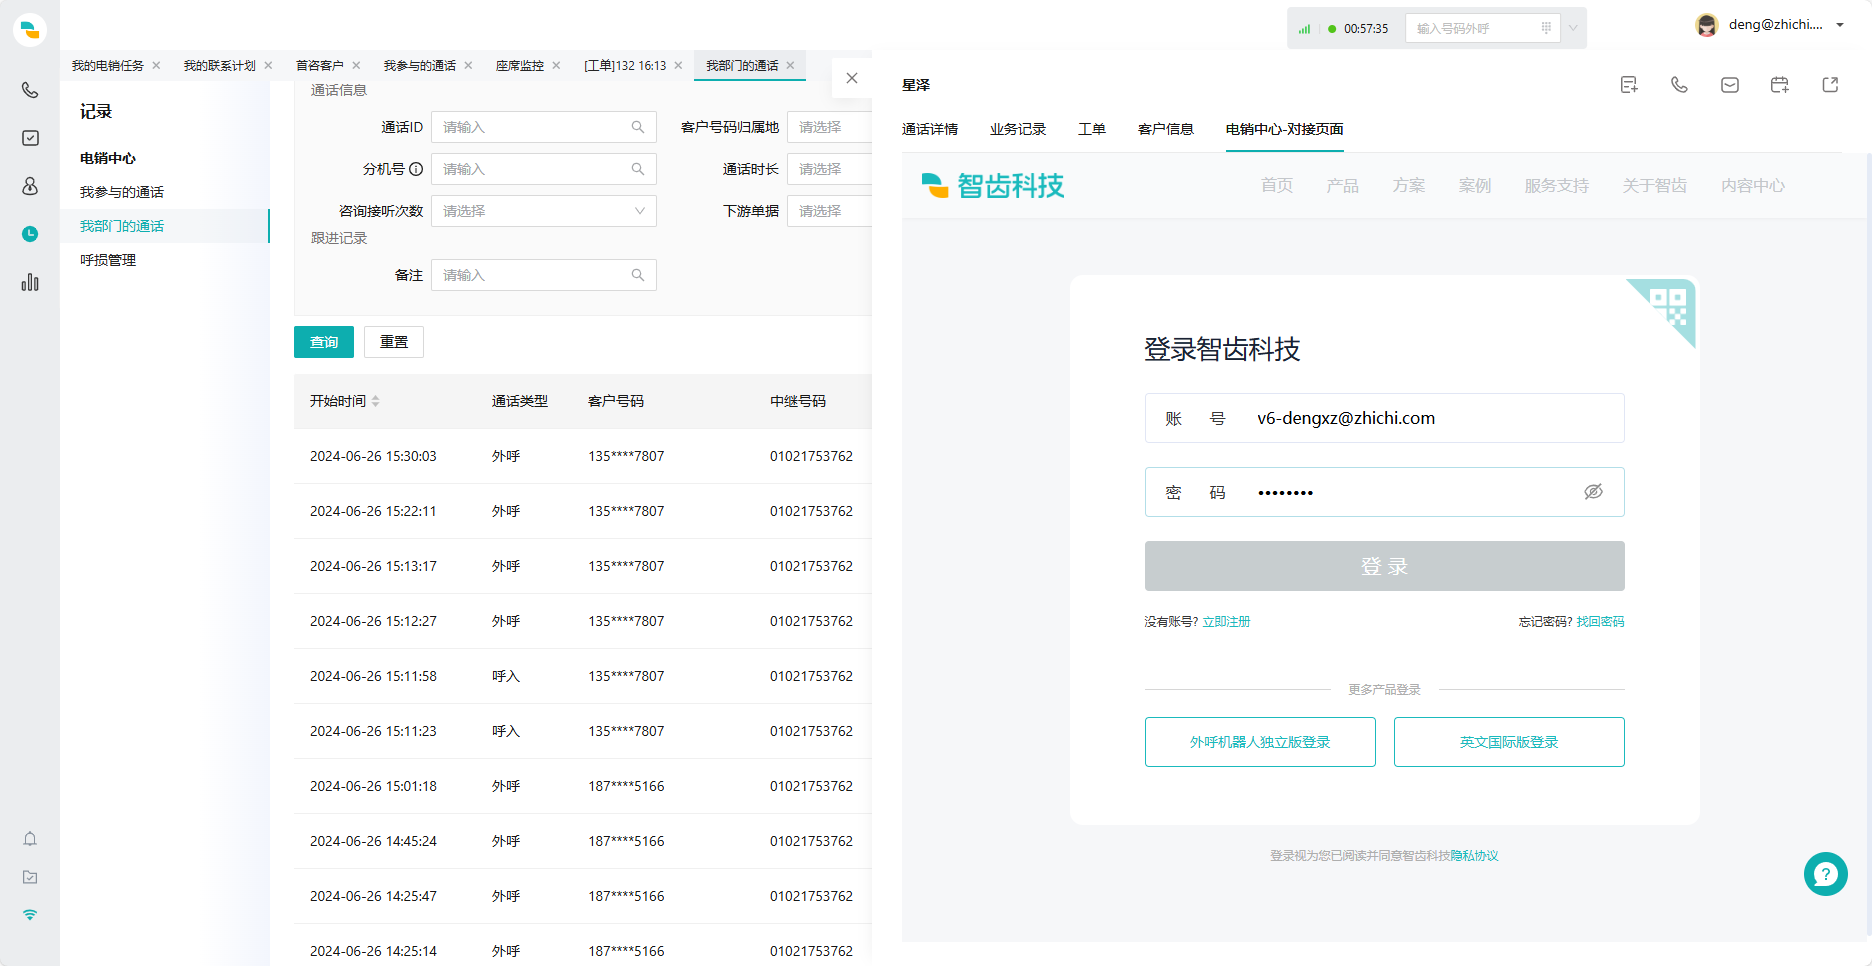Image resolution: width=1872 pixels, height=966 pixels.
Task: Click the info icon next to 分机号
Action: [x=416, y=169]
